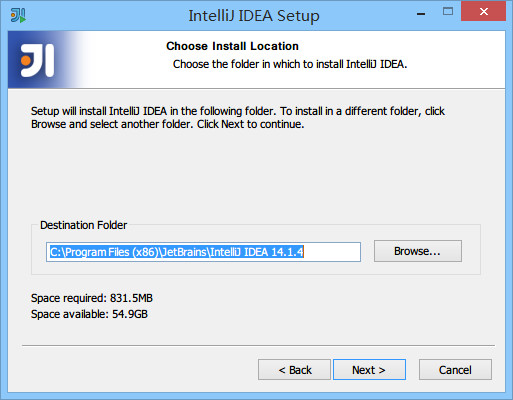The image size is (513, 400).
Task: Go to previous step with Back button
Action: tap(294, 370)
